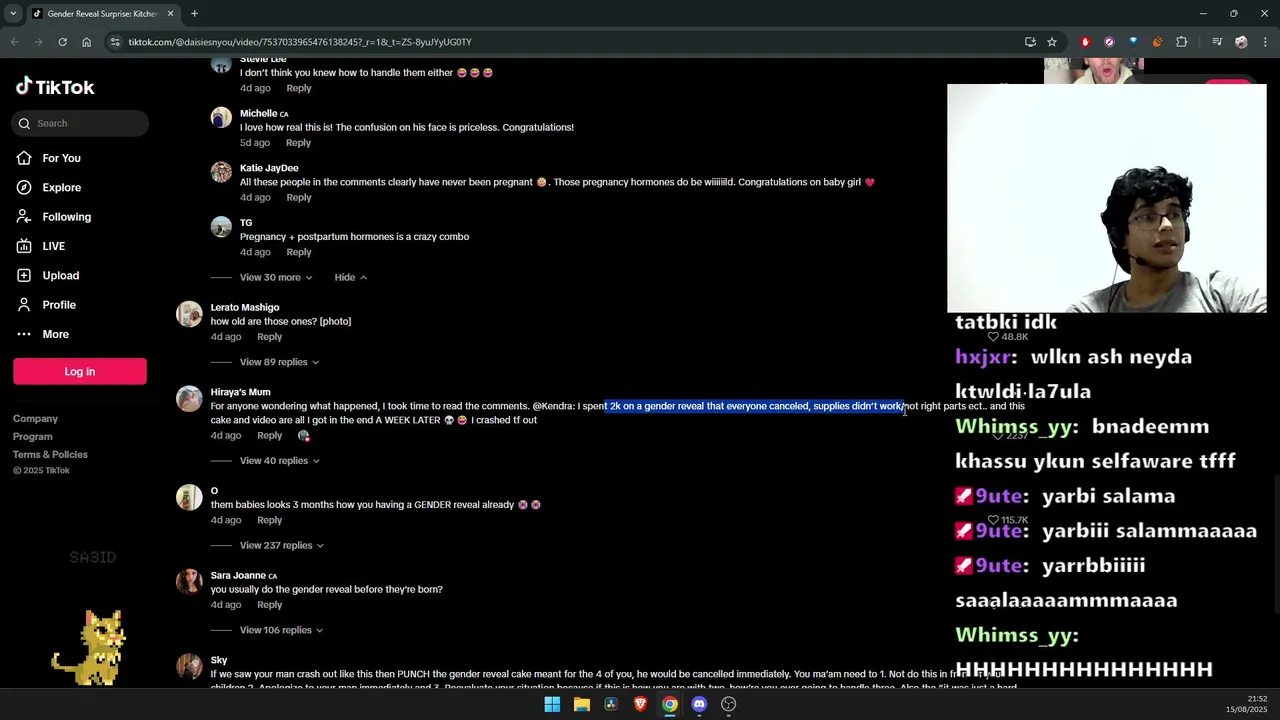Install app icon in address bar
1280x720 pixels.
point(1030,42)
